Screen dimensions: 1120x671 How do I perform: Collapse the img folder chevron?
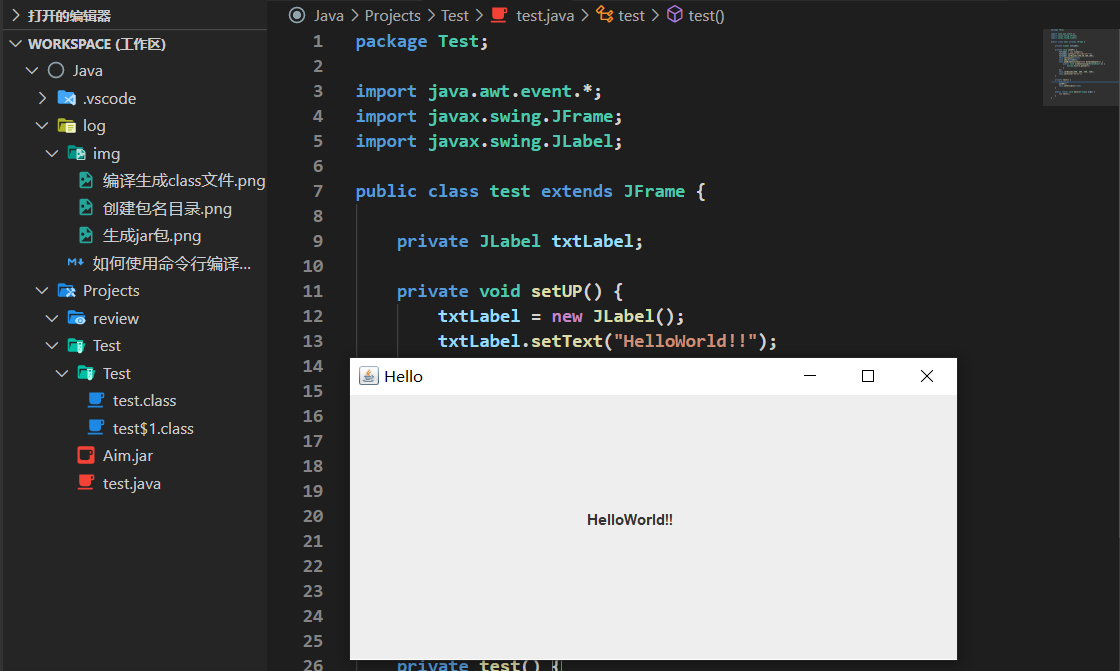click(x=52, y=153)
